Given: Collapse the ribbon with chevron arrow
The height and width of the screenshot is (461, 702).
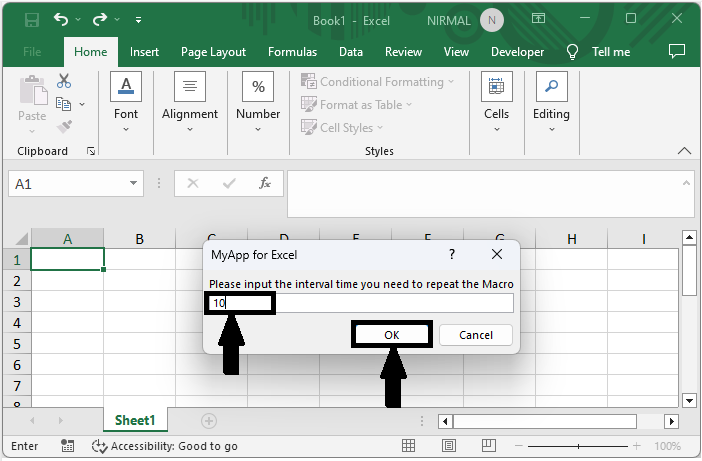Looking at the screenshot, I should pyautogui.click(x=684, y=151).
